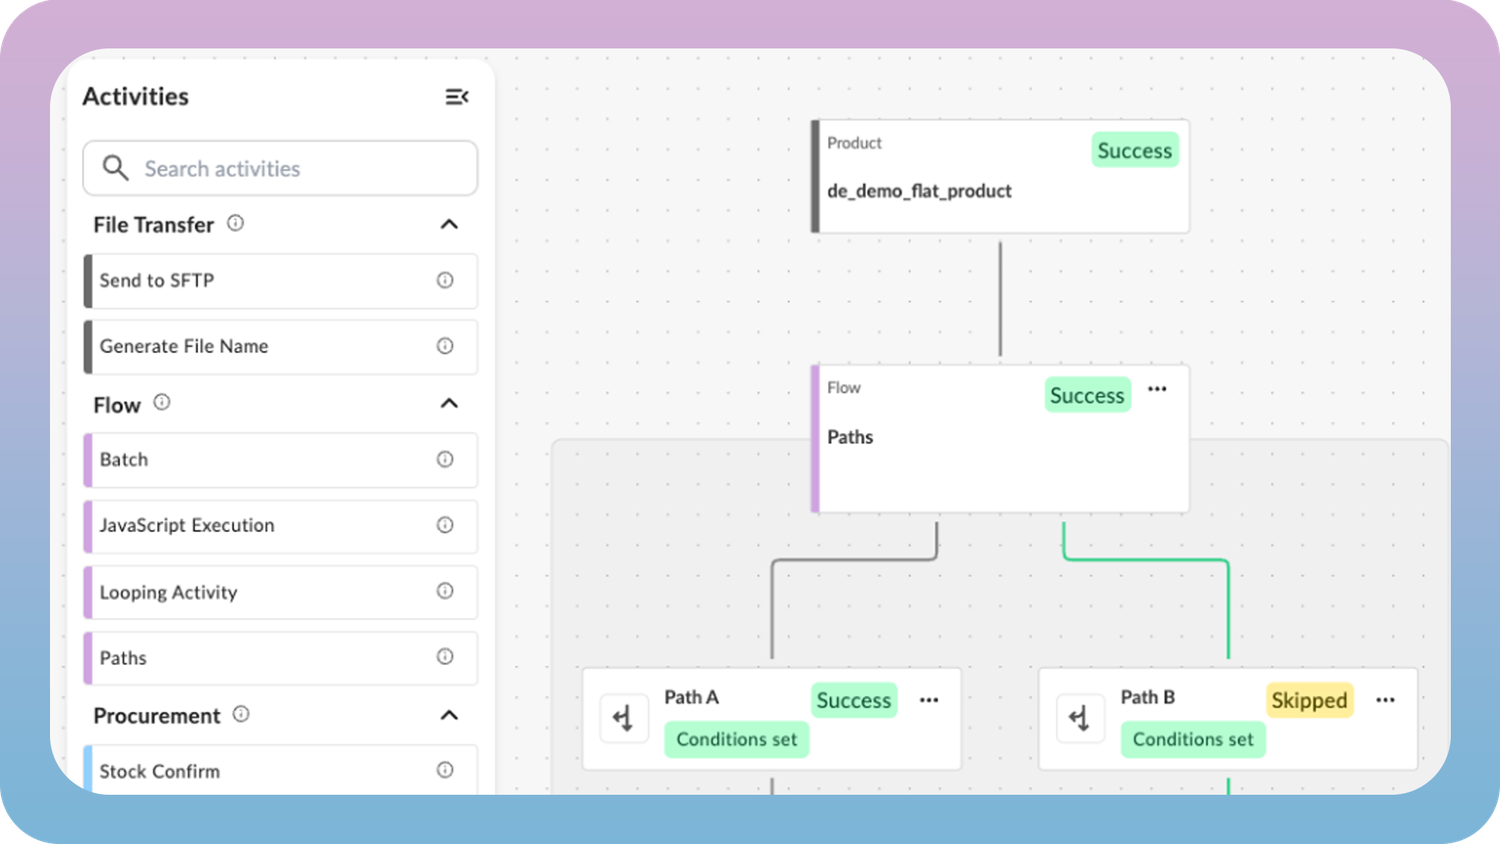Click the Path A title text
The image size is (1500, 844).
(x=692, y=697)
